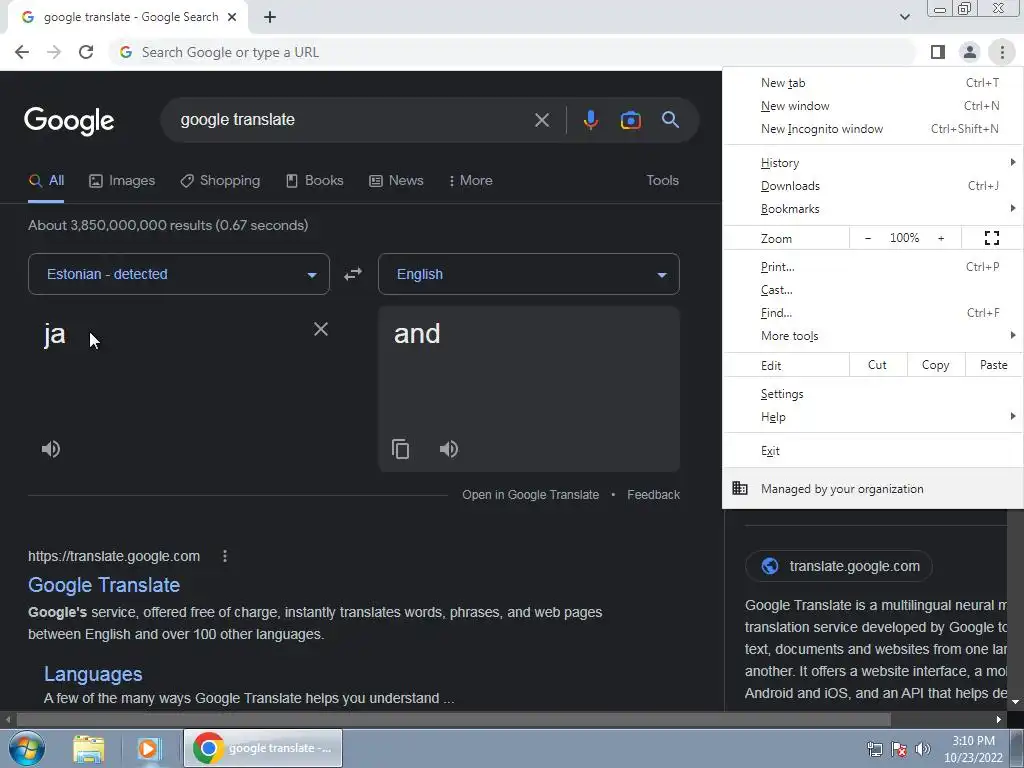The image size is (1024, 768).
Task: Search by image with the camera icon
Action: [630, 120]
